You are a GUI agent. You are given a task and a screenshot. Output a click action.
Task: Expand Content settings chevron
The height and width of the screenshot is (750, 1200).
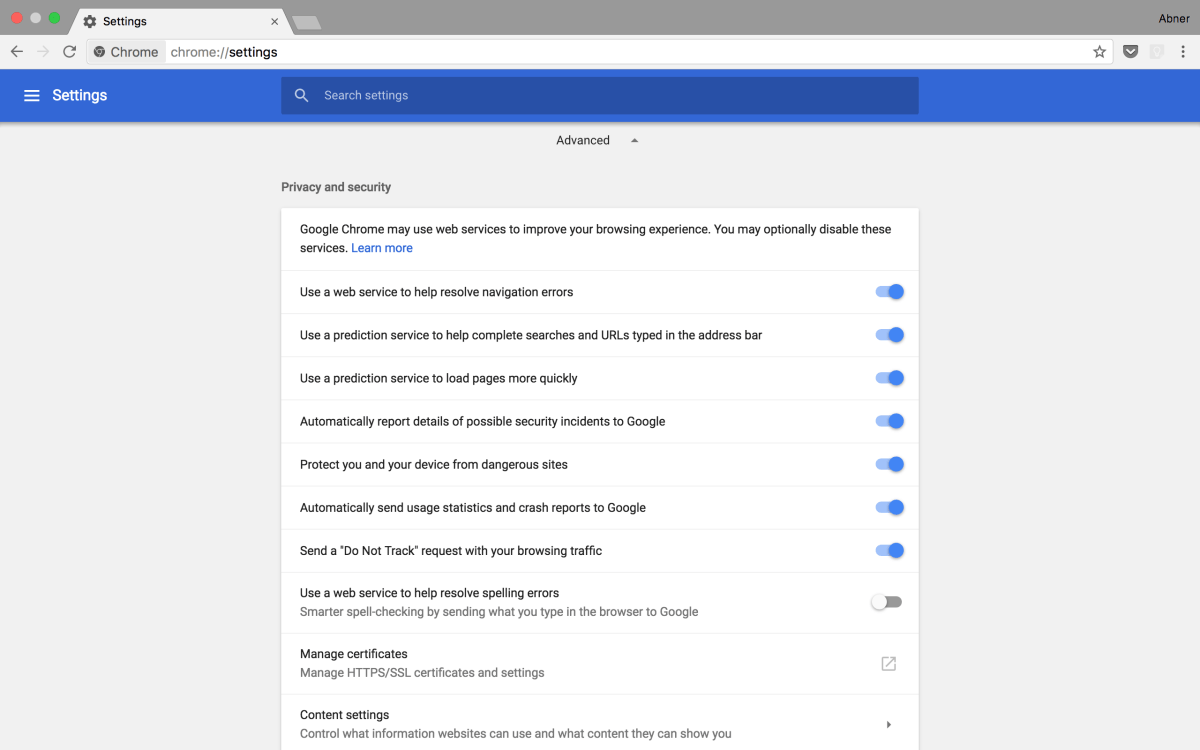tap(888, 724)
